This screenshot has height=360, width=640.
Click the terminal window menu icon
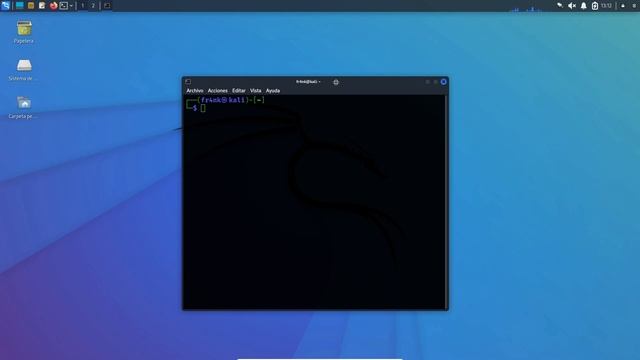(188, 82)
